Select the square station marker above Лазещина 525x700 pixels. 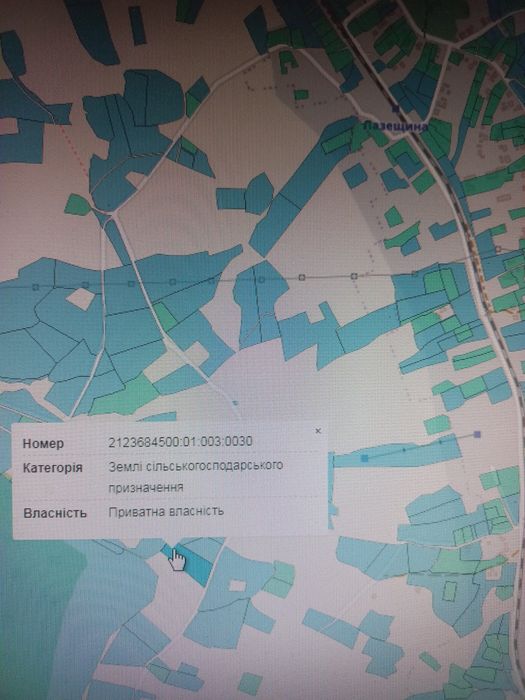pos(395,108)
